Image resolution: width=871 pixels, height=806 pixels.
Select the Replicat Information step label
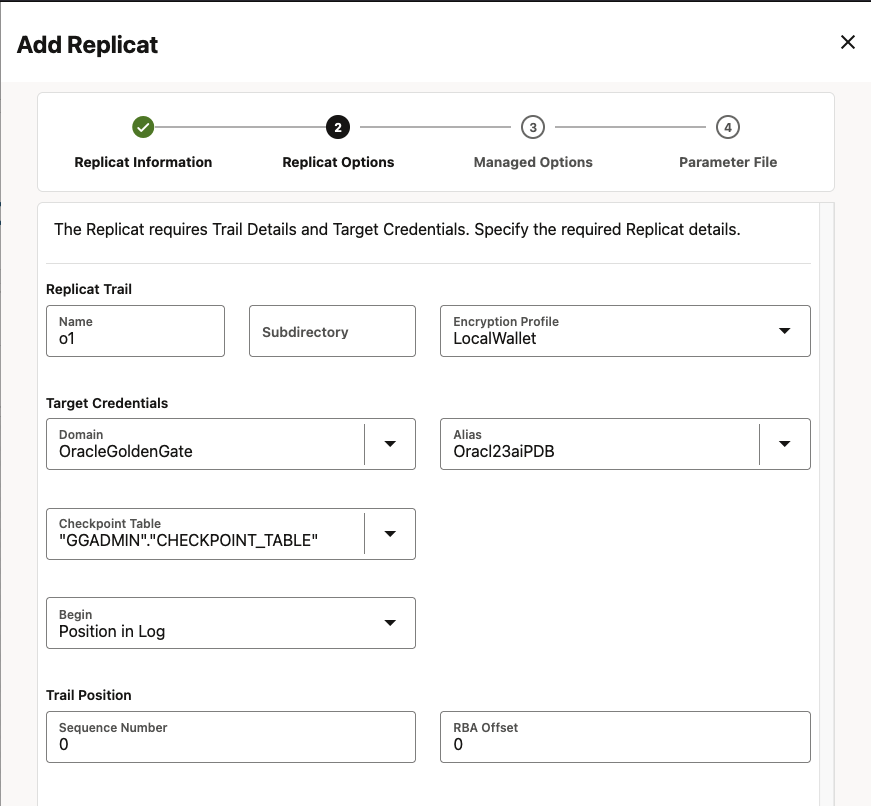click(x=143, y=162)
